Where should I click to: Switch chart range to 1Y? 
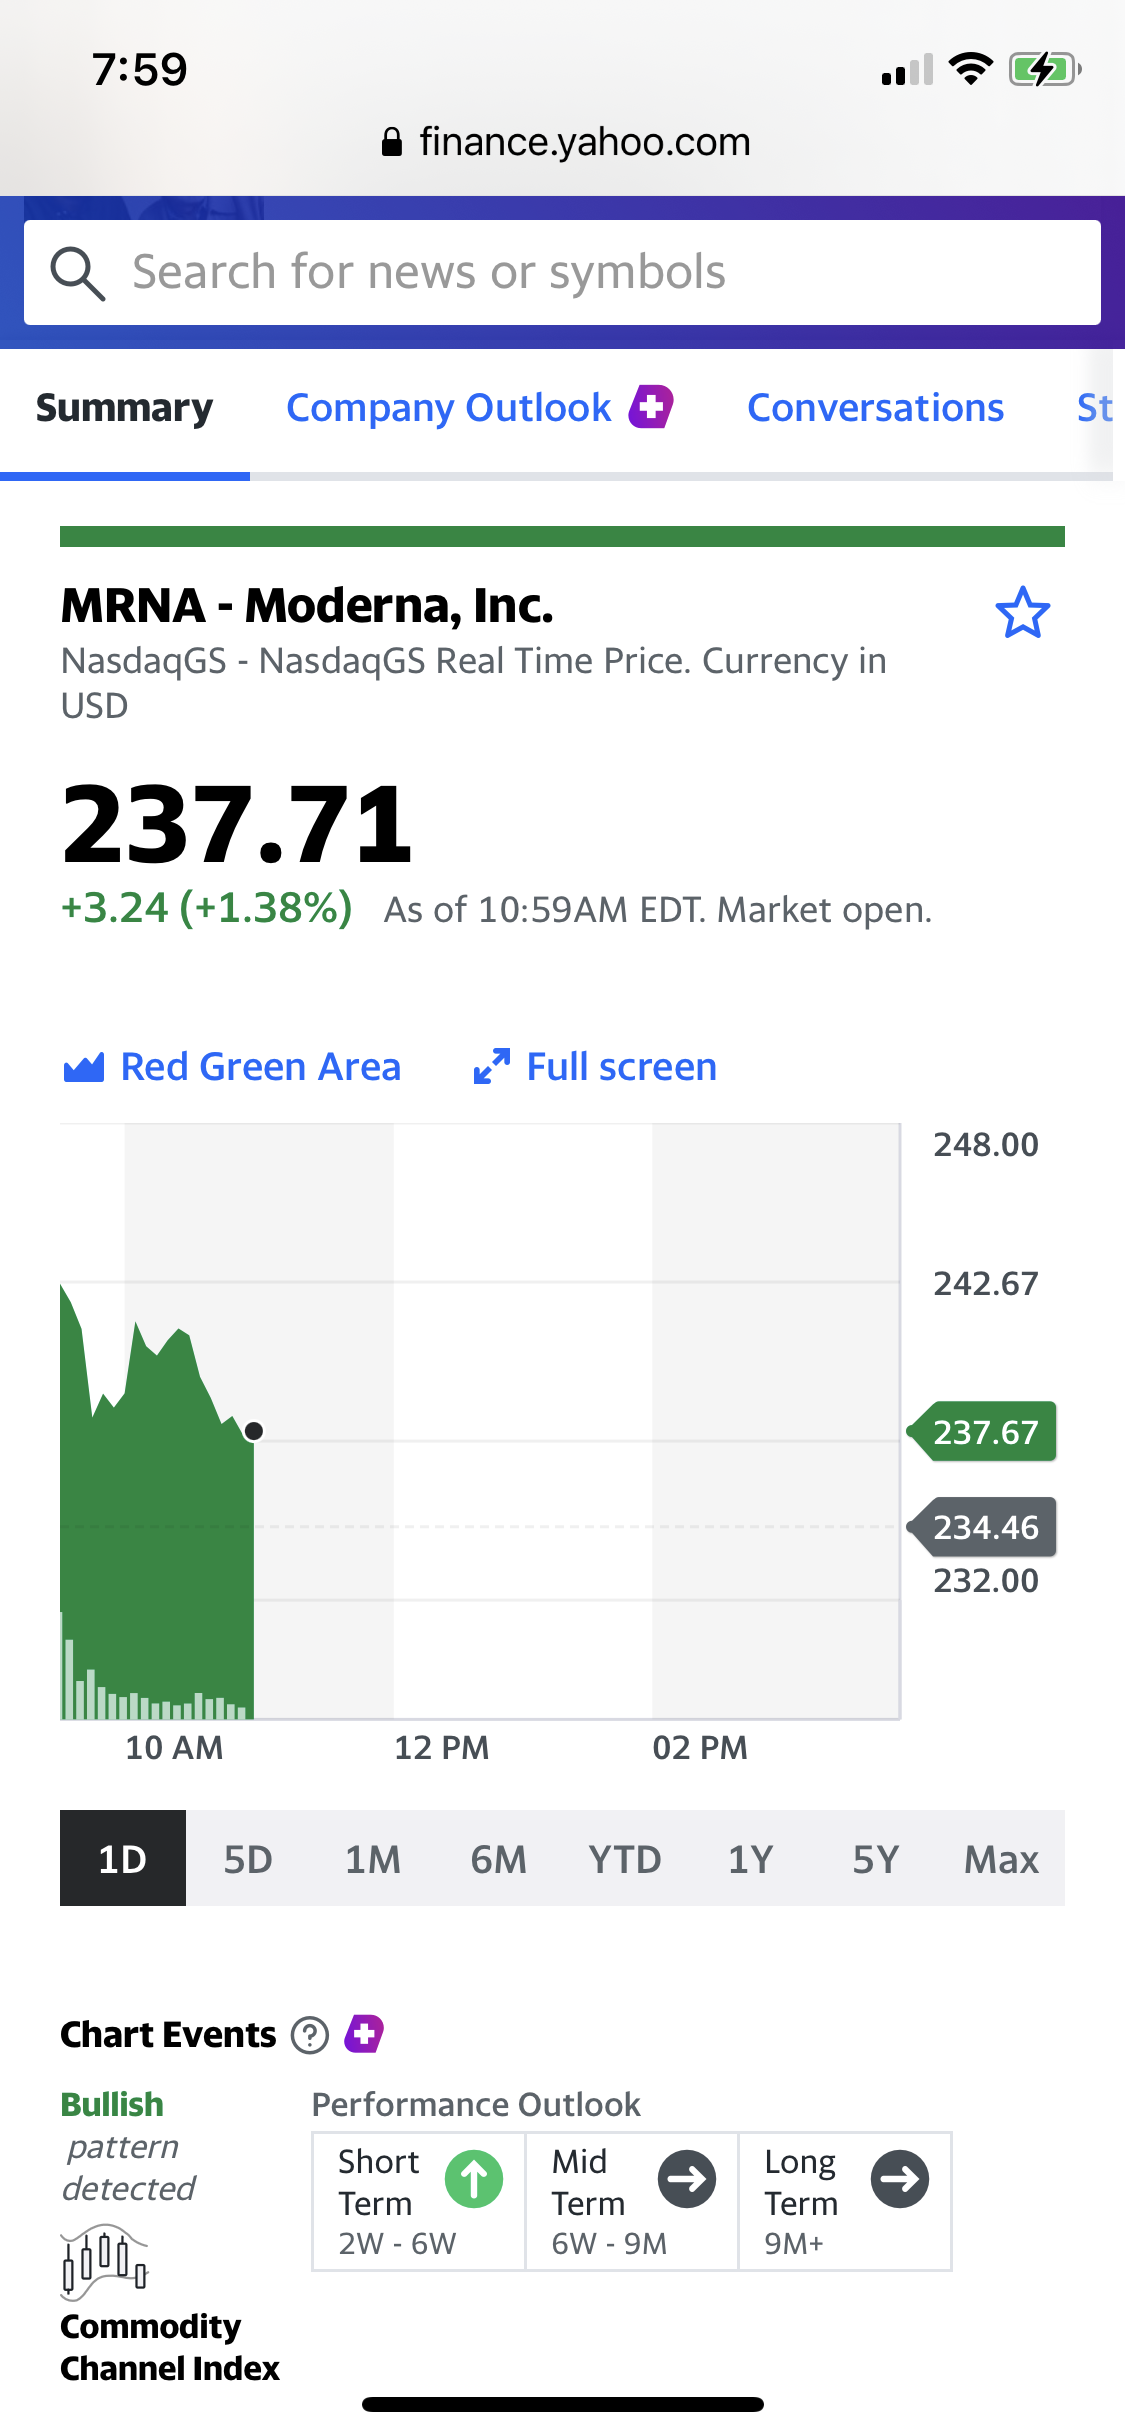[x=750, y=1858]
